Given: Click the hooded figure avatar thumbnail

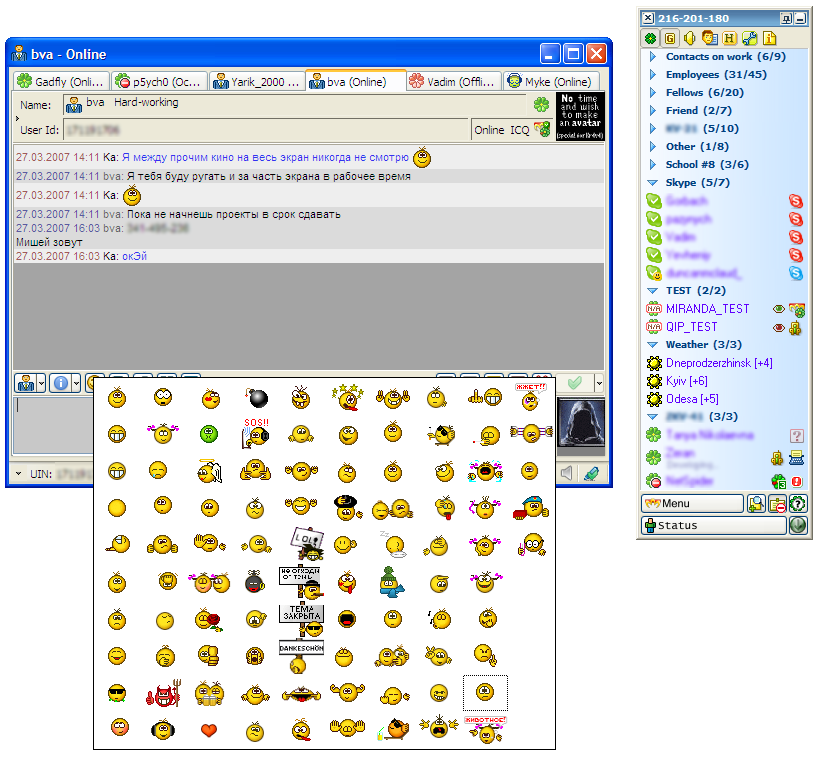Looking at the screenshot, I should pyautogui.click(x=580, y=421).
